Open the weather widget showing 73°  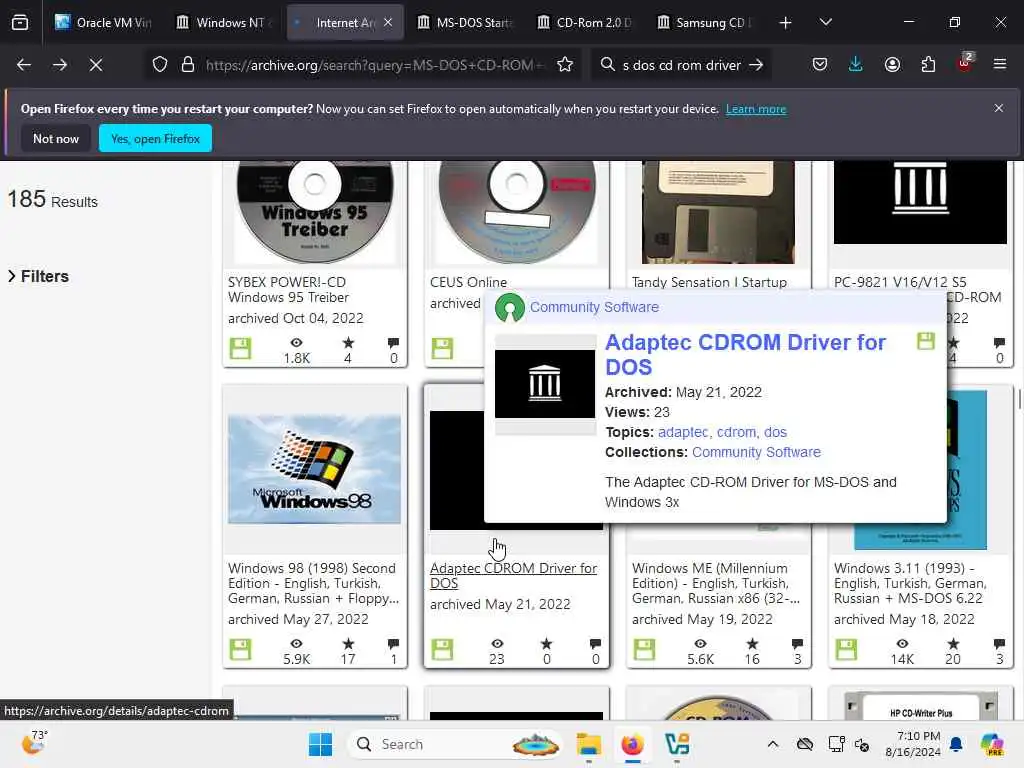[x=33, y=743]
